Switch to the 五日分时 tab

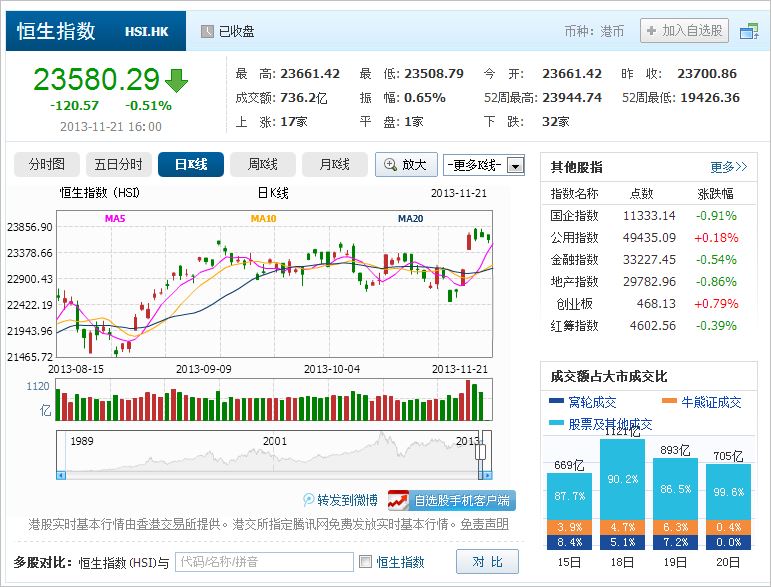pos(119,164)
